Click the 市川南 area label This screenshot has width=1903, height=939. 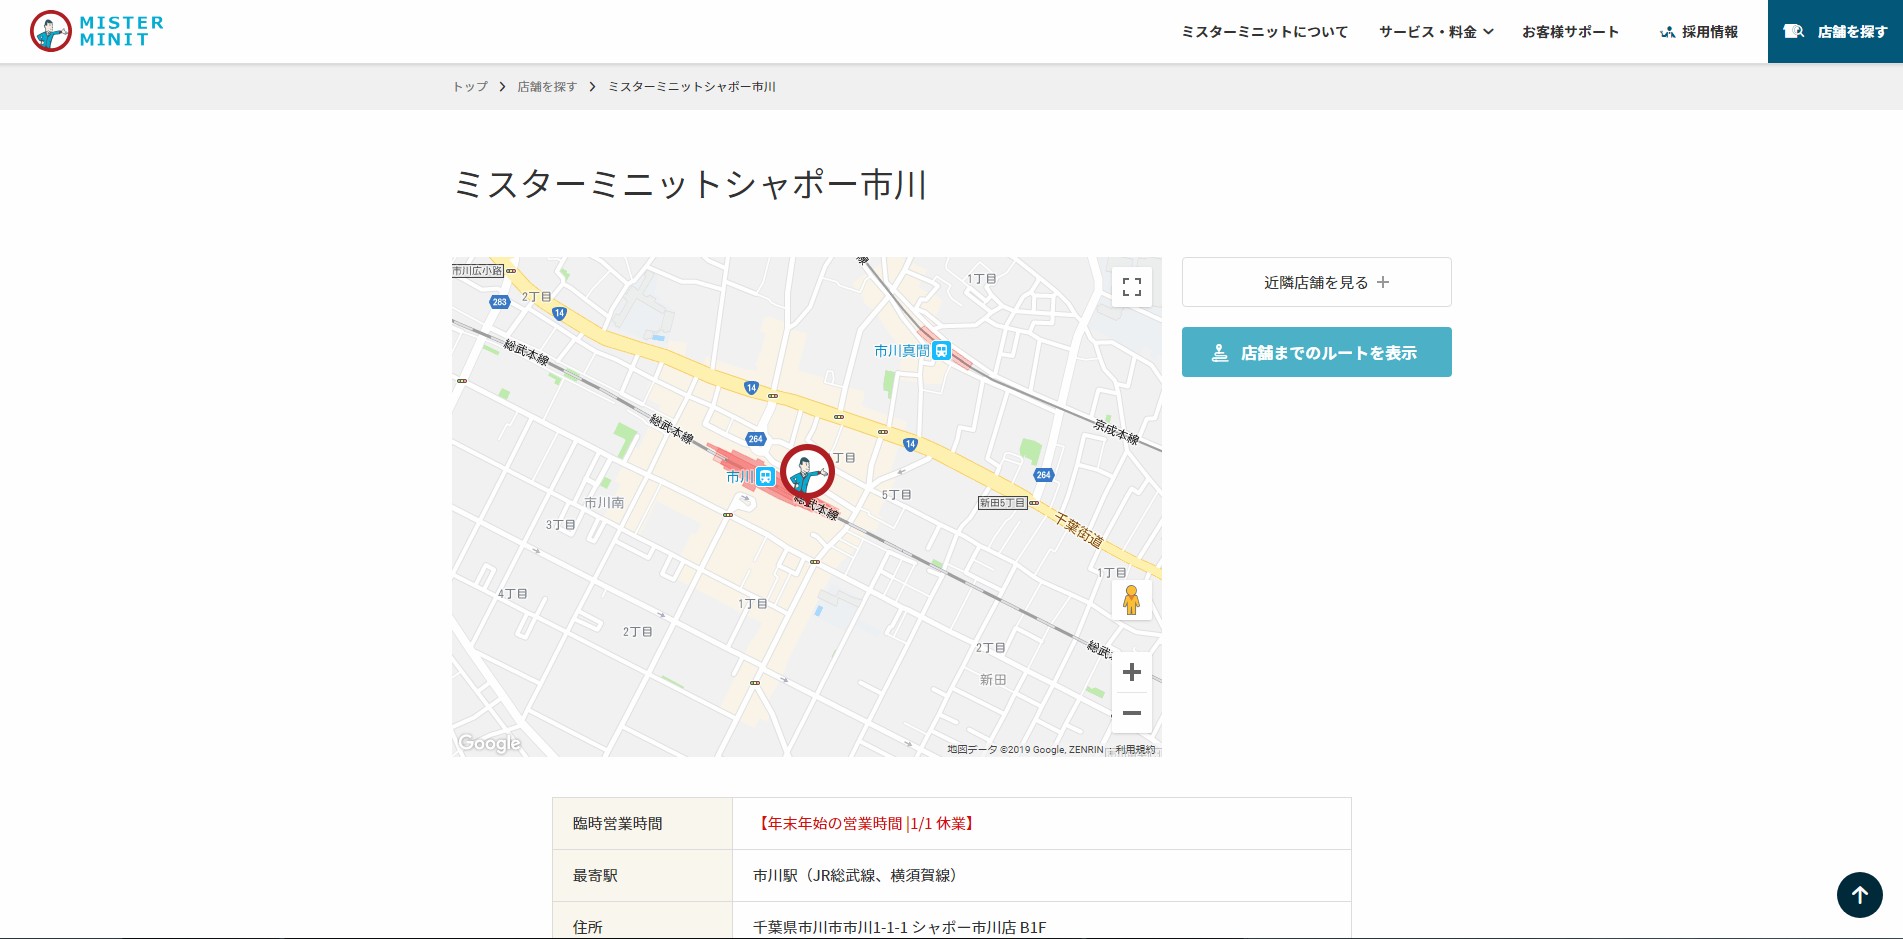pos(604,503)
